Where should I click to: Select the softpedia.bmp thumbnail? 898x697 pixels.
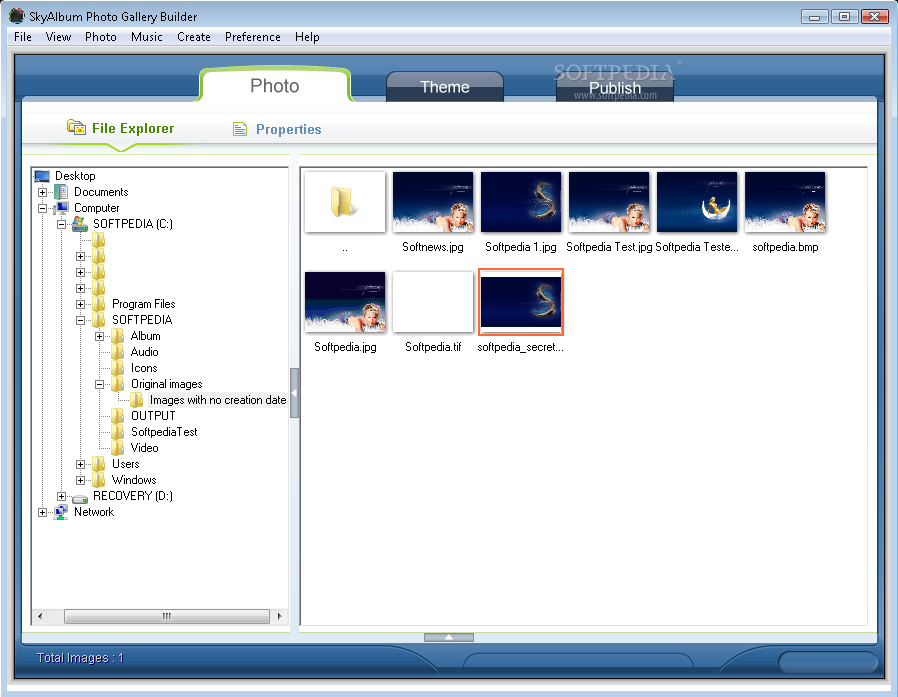[785, 202]
